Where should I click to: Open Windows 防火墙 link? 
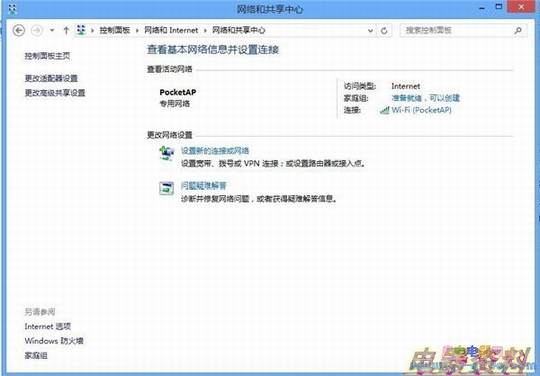[x=54, y=341]
